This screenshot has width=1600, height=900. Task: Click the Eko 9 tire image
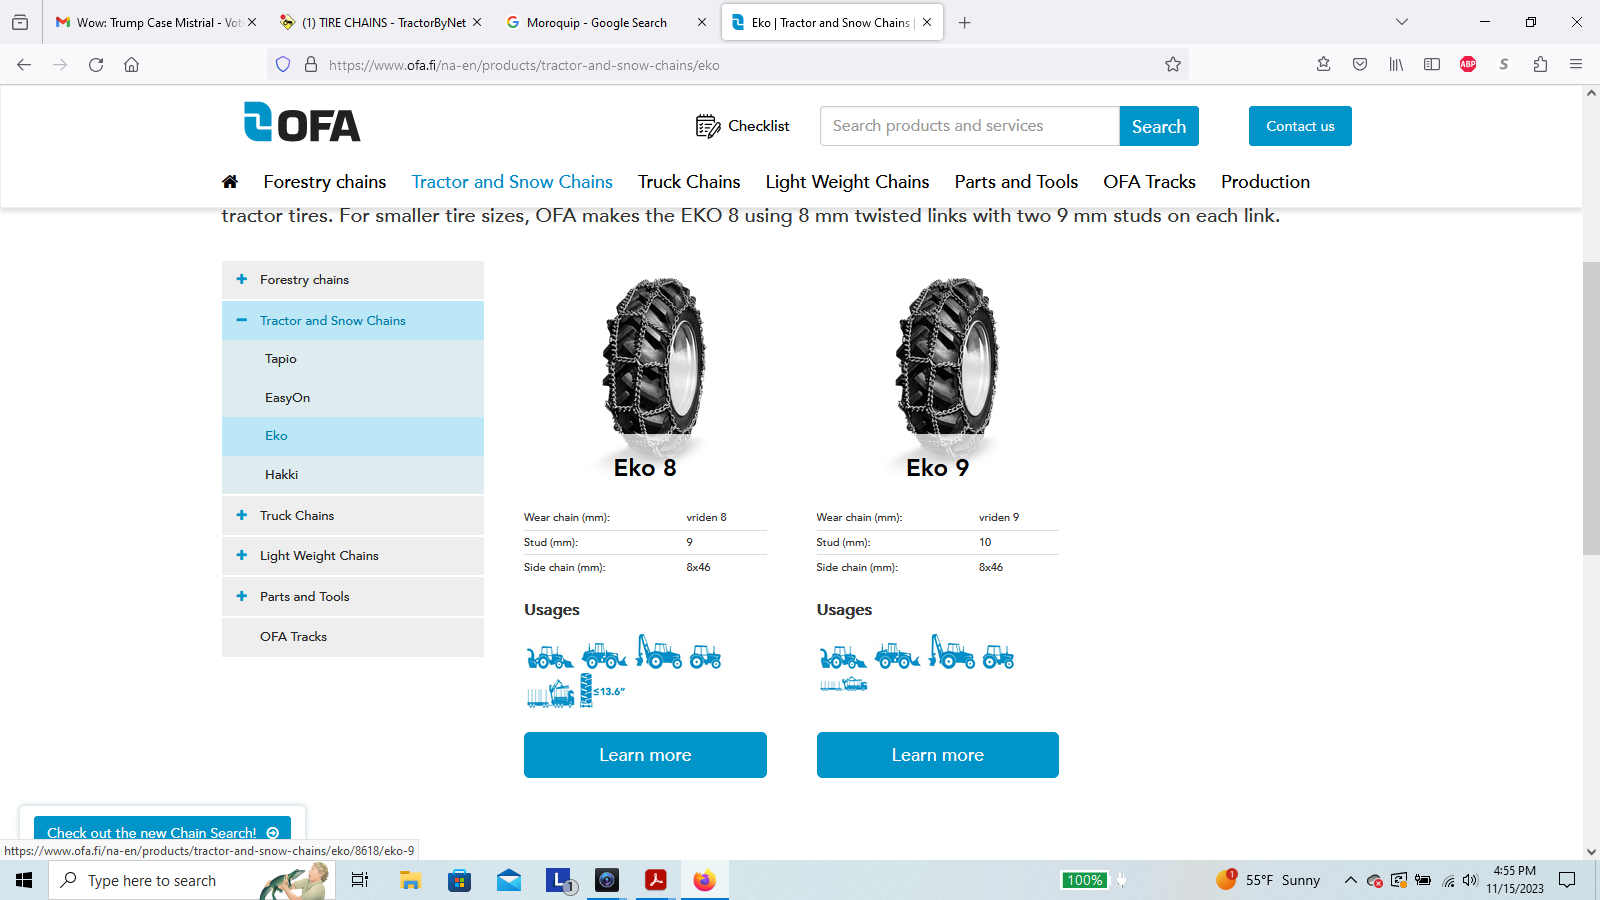click(946, 367)
